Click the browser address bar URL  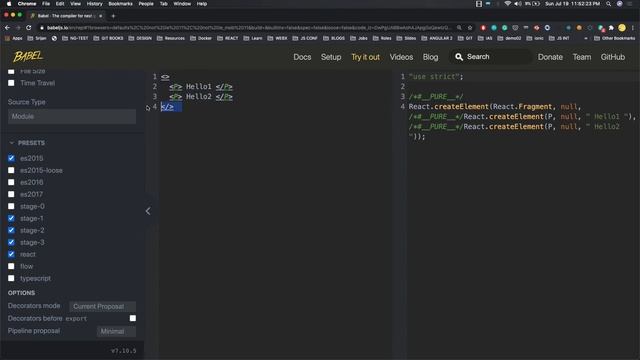(x=248, y=28)
